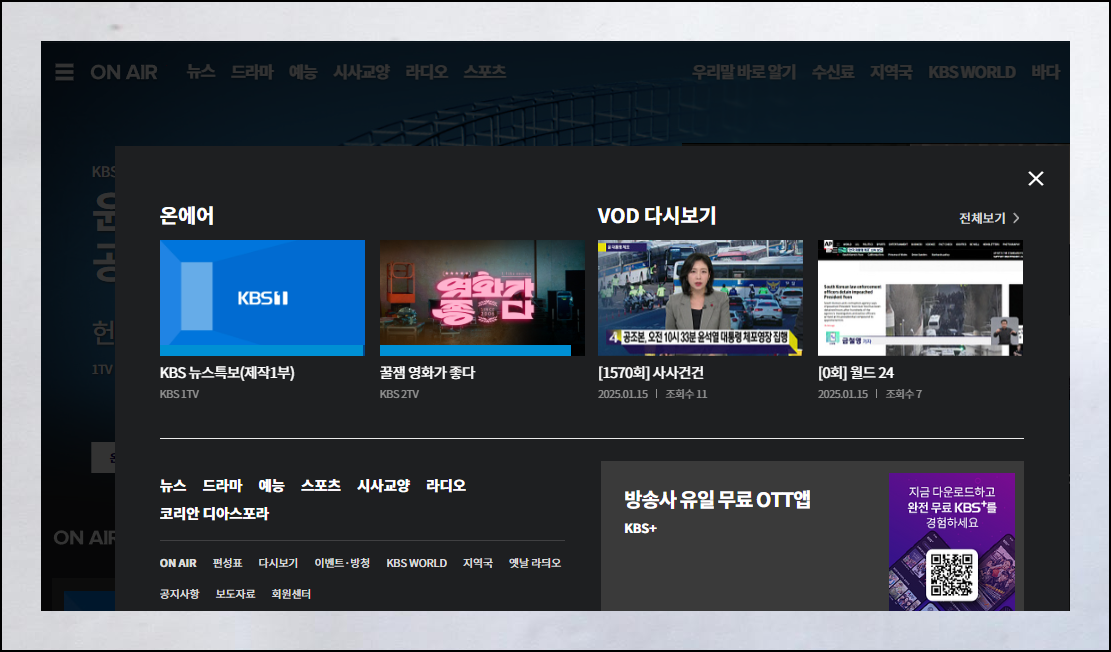
Task: Open KBS WORLD link in overlay
Action: click(417, 563)
